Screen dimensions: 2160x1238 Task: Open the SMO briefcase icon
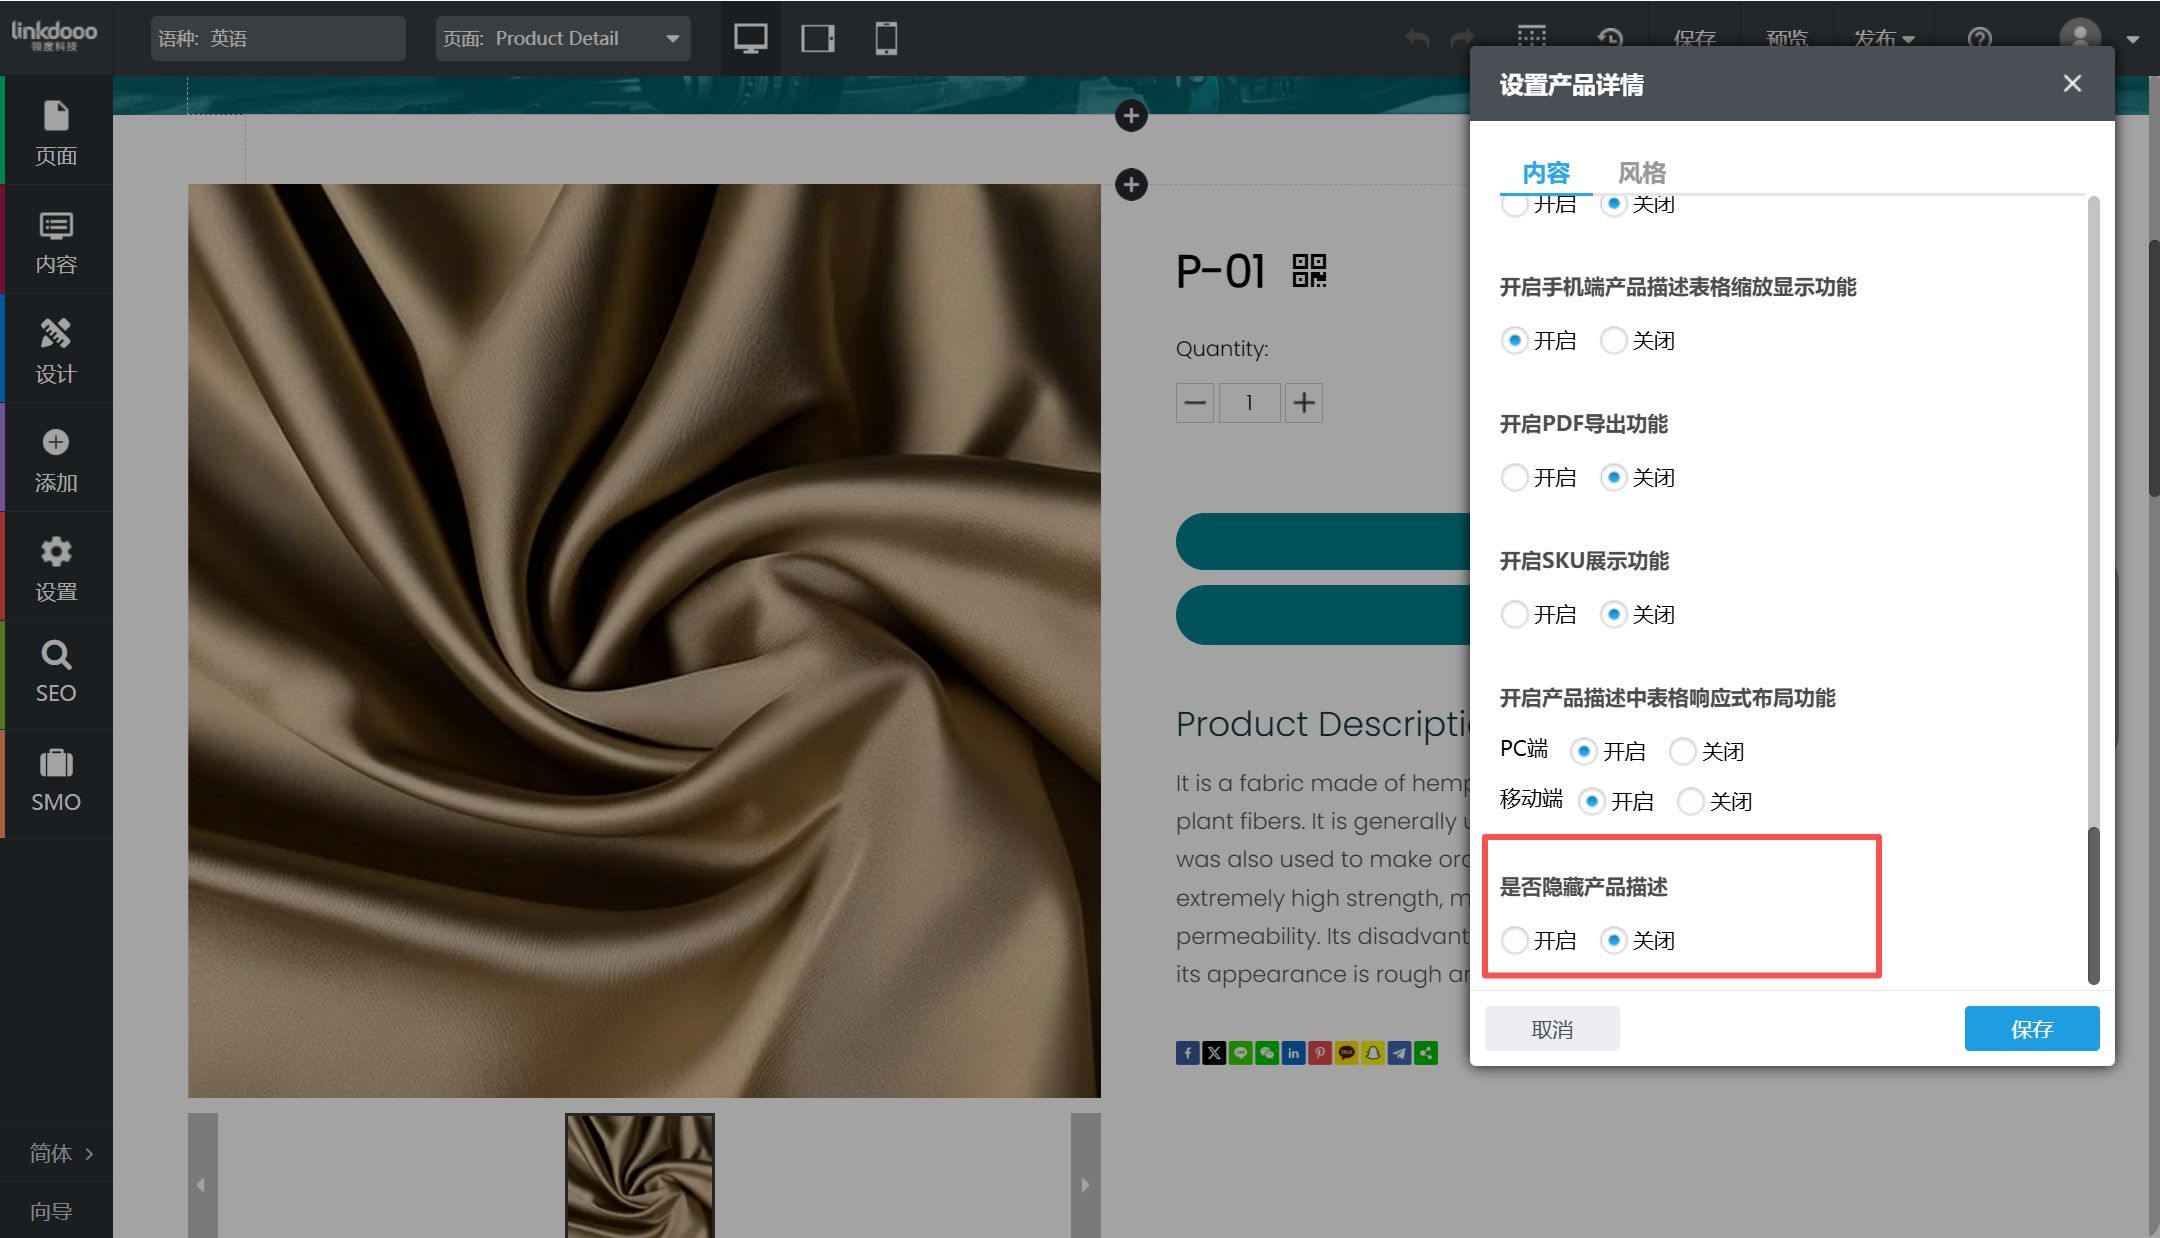56,780
